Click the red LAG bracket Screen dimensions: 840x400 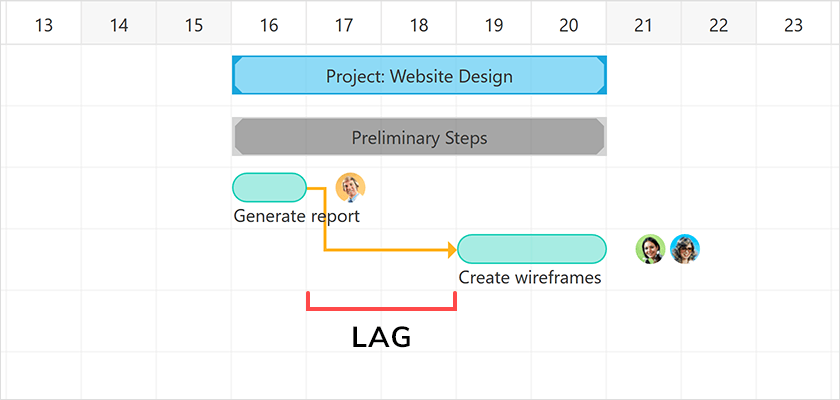(381, 301)
